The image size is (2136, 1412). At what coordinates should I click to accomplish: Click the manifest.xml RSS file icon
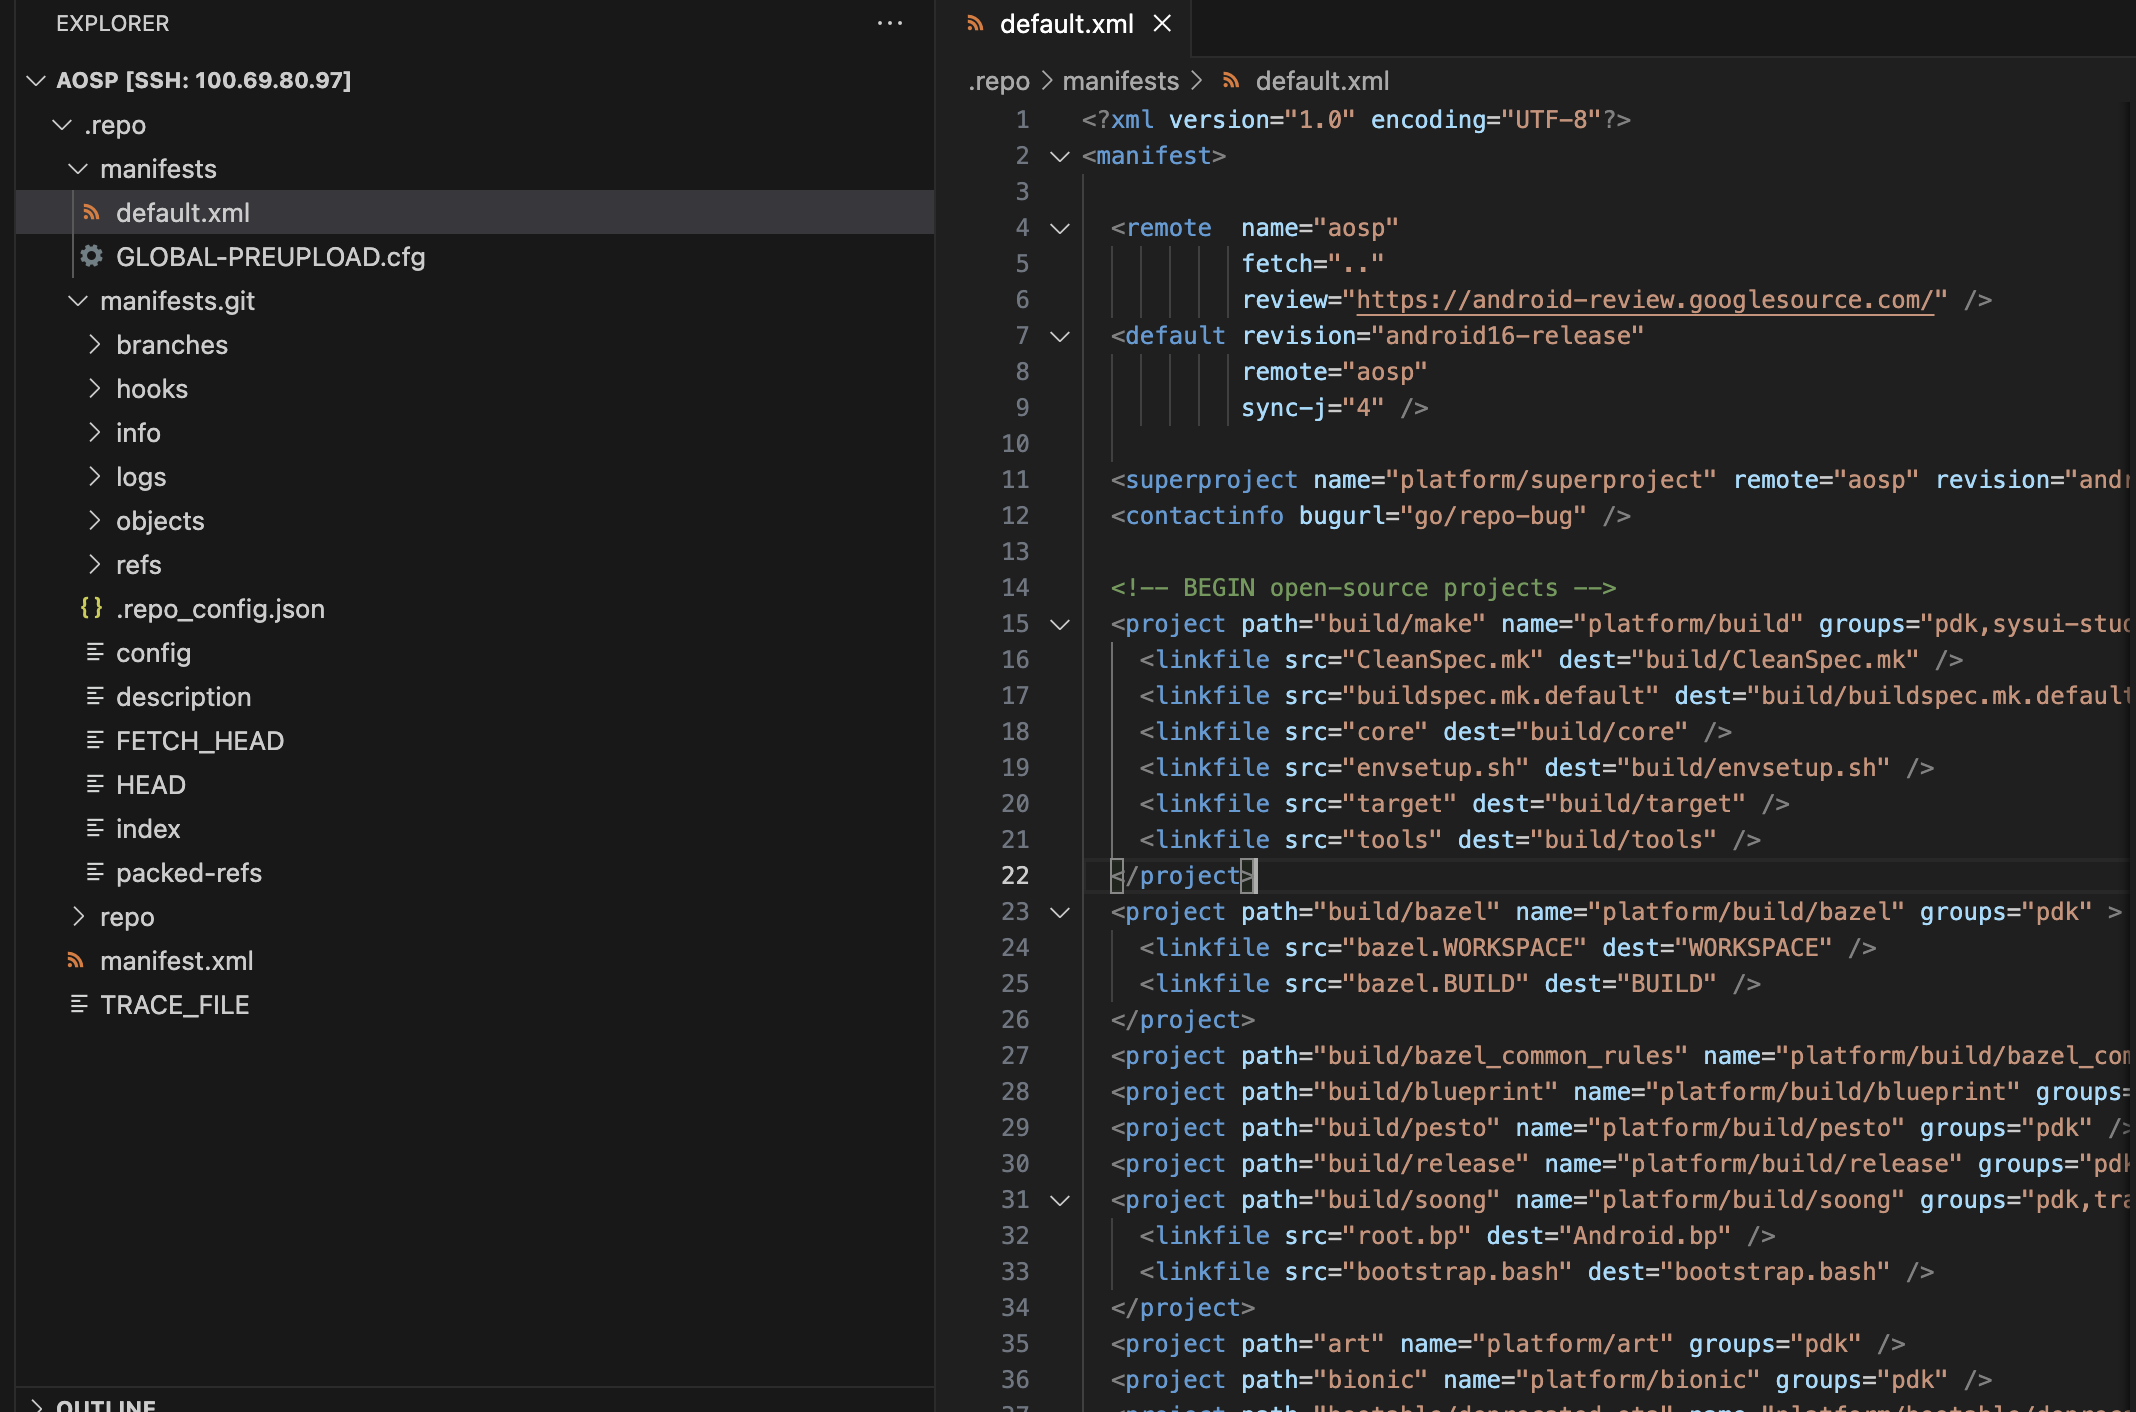pos(76,961)
